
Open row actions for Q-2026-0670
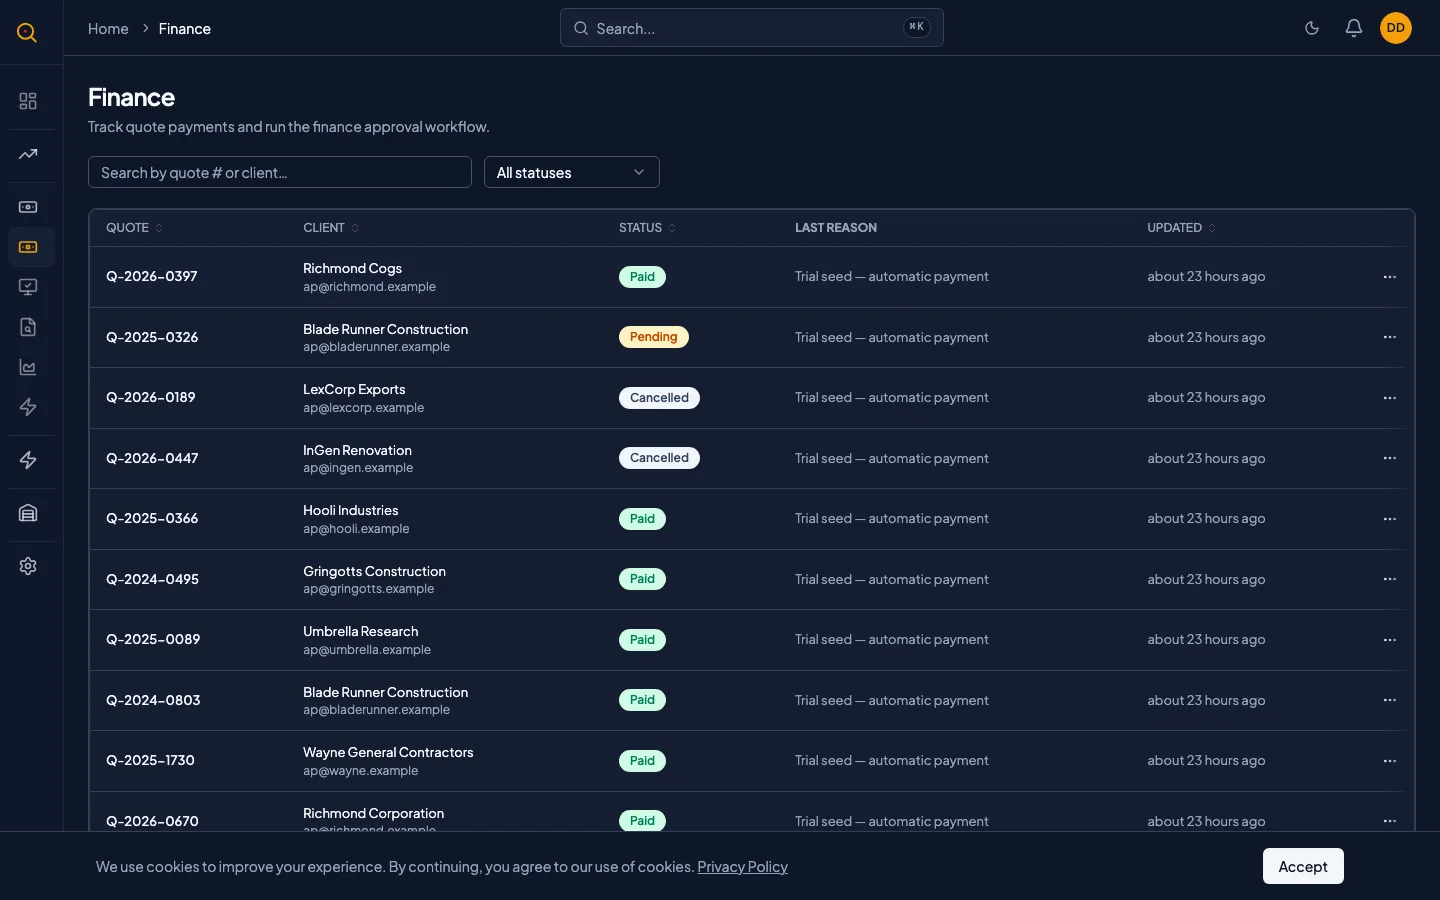(1389, 821)
